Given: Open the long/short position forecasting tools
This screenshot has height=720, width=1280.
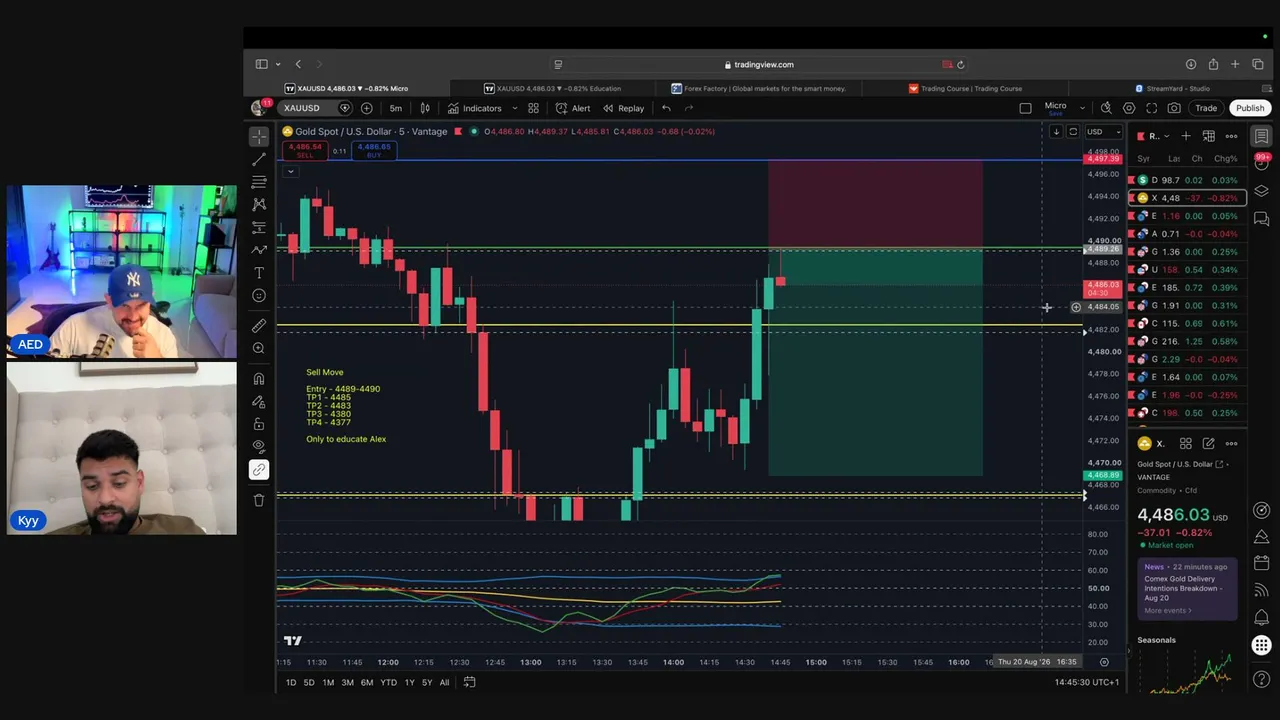Looking at the screenshot, I should tap(259, 227).
